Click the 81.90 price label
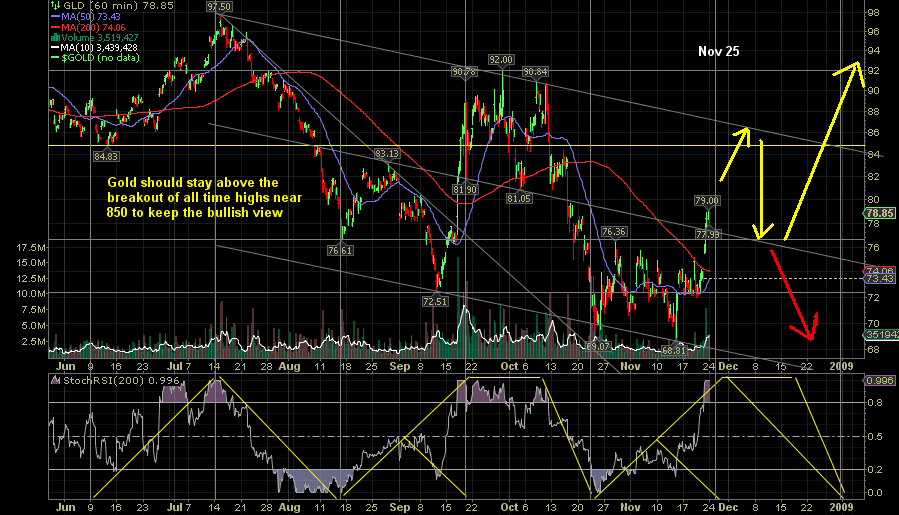Screen dimensions: 899x515 pyautogui.click(x=465, y=189)
